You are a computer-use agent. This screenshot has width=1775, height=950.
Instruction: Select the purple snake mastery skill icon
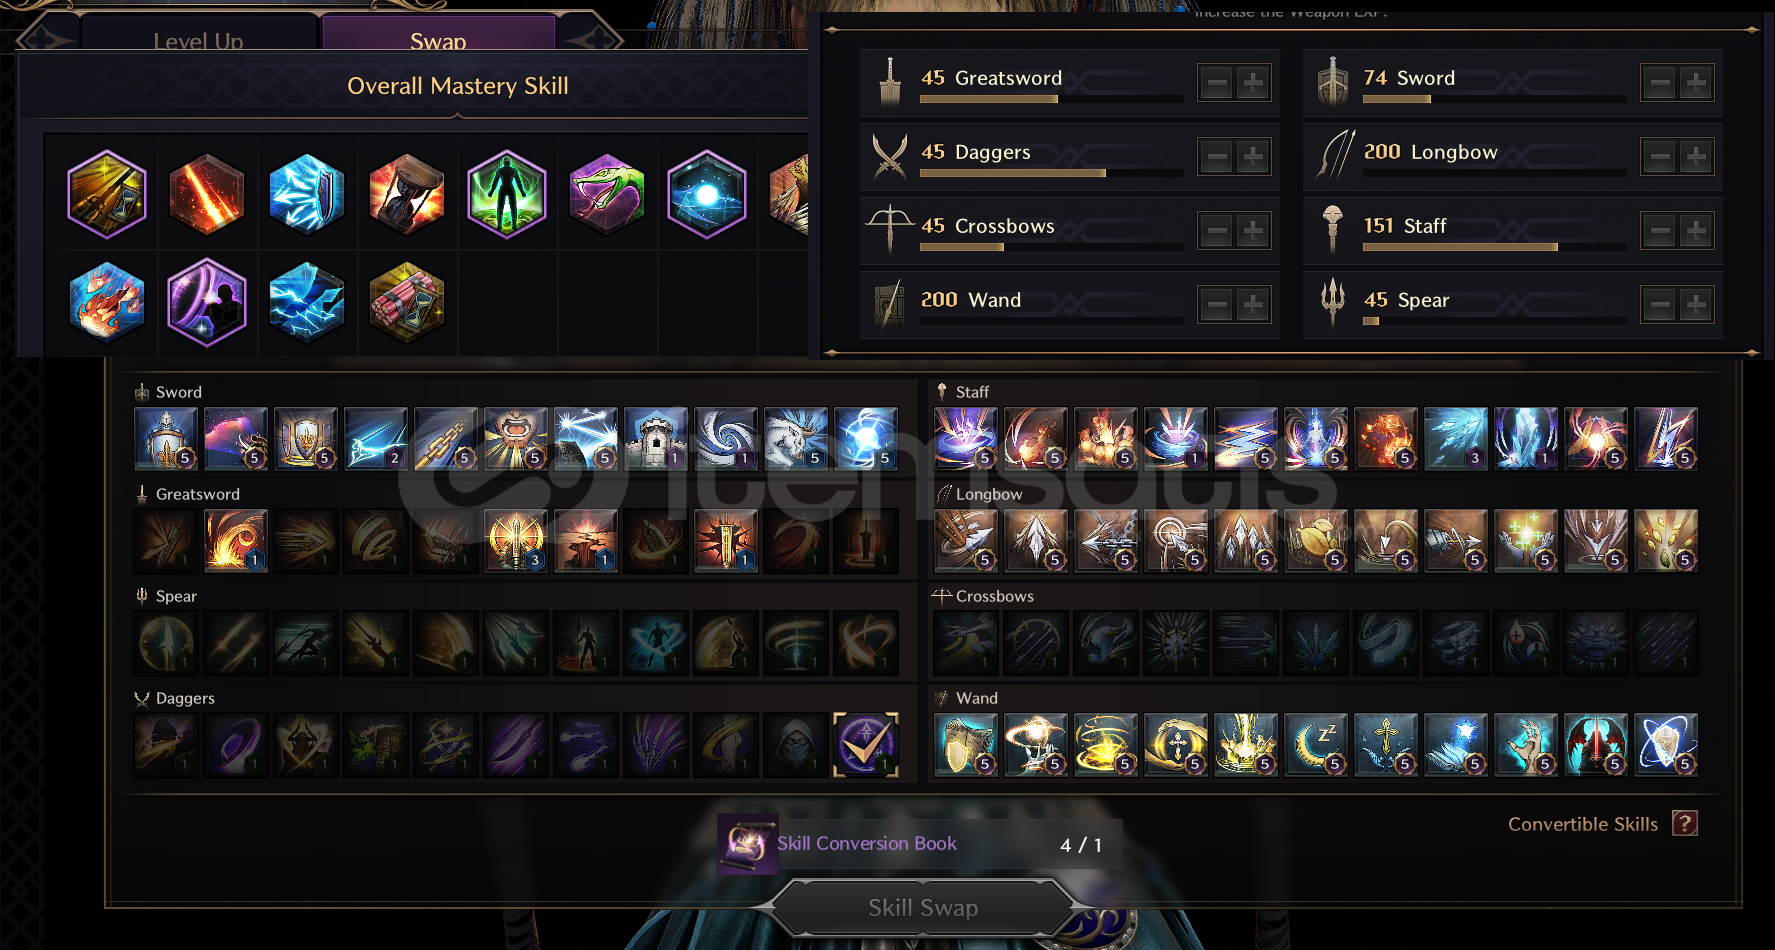[607, 194]
